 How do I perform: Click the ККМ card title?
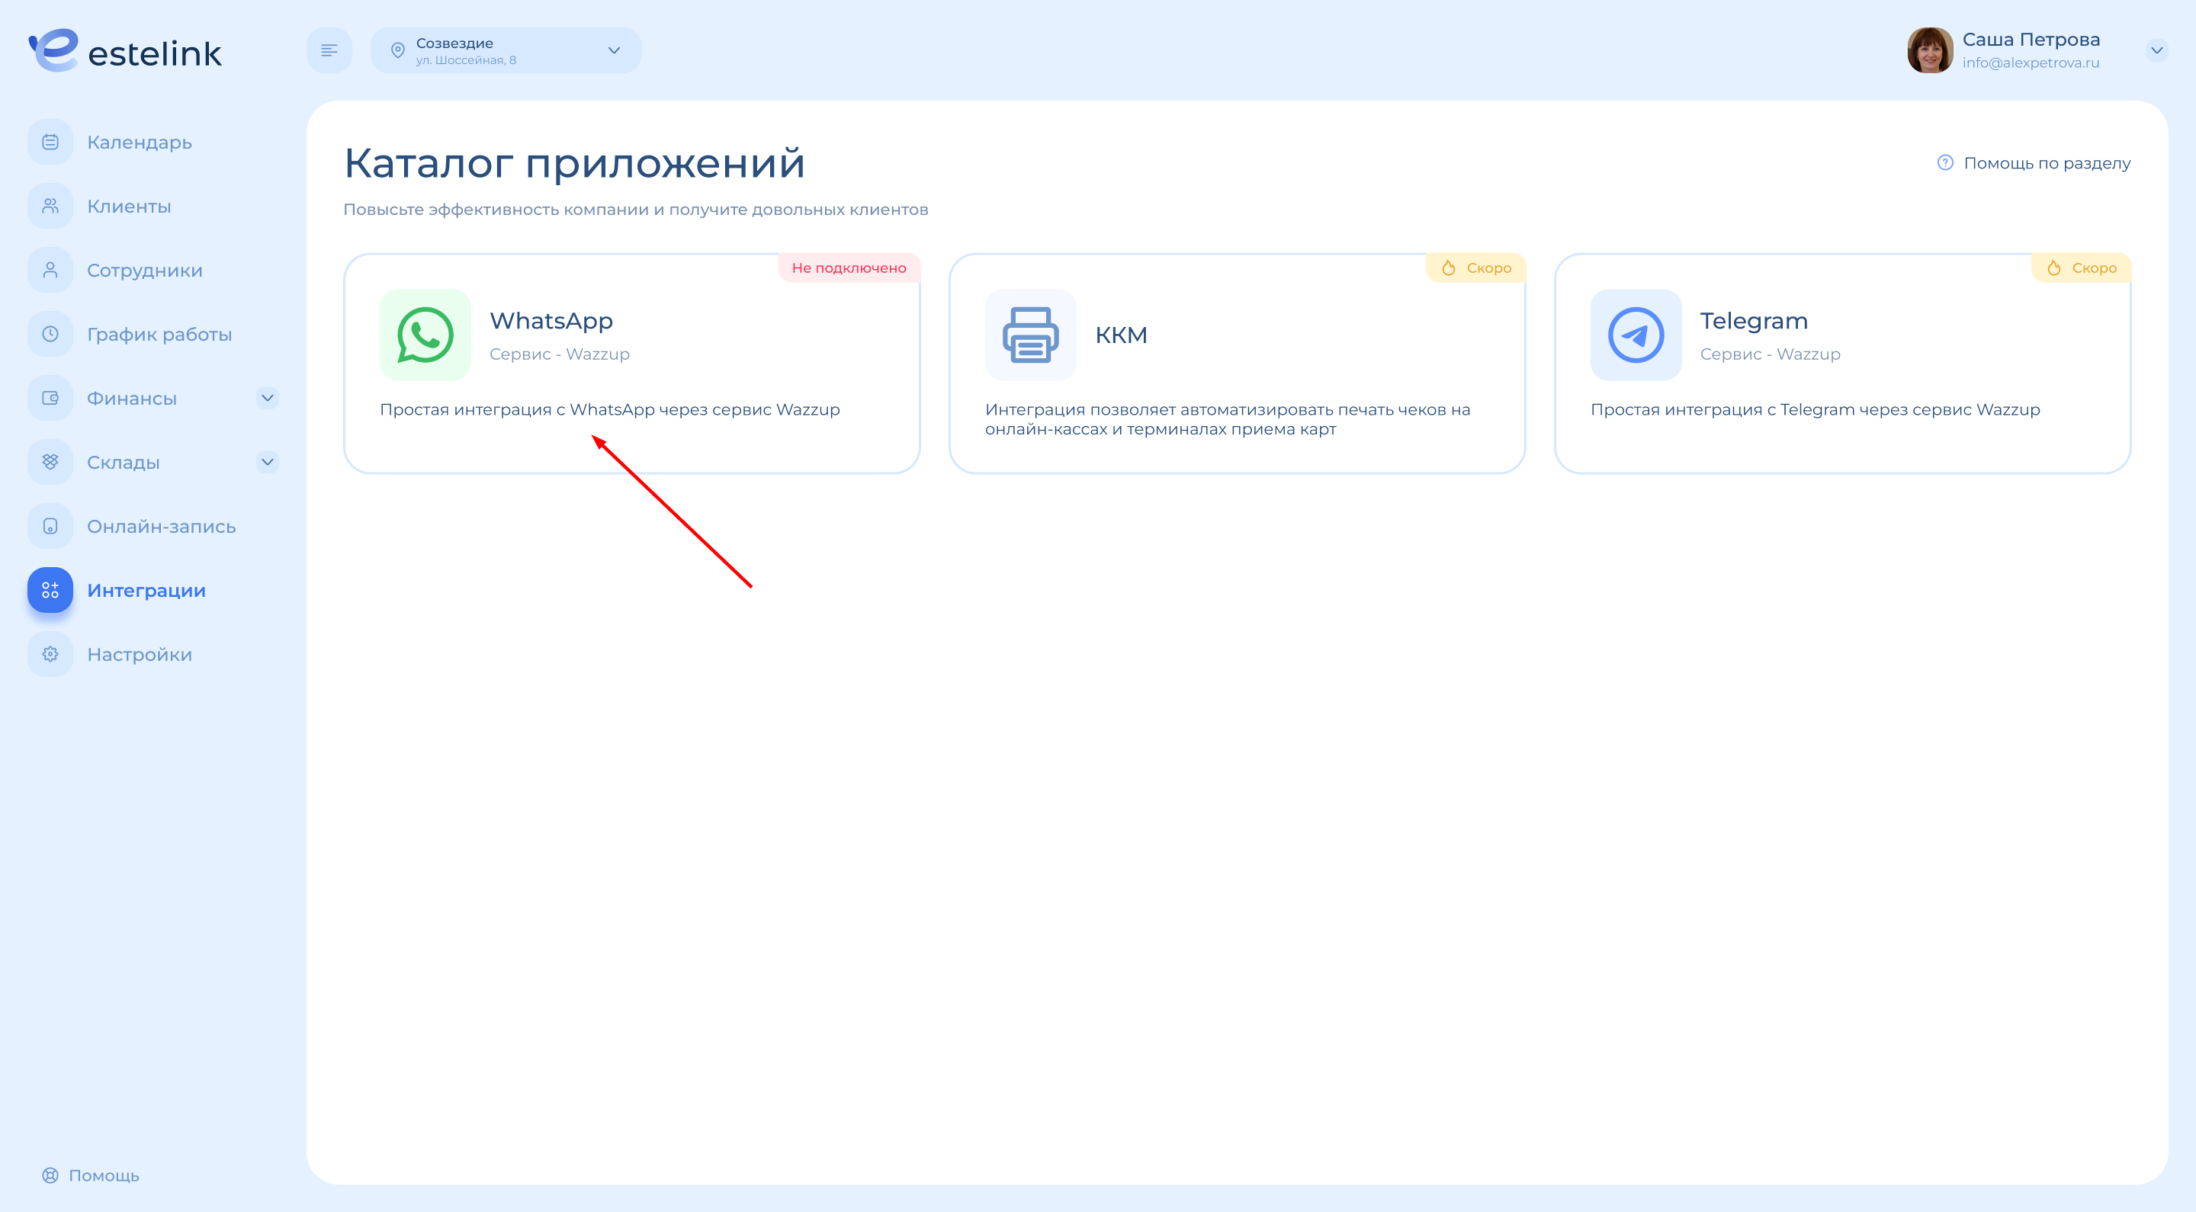pos(1121,335)
